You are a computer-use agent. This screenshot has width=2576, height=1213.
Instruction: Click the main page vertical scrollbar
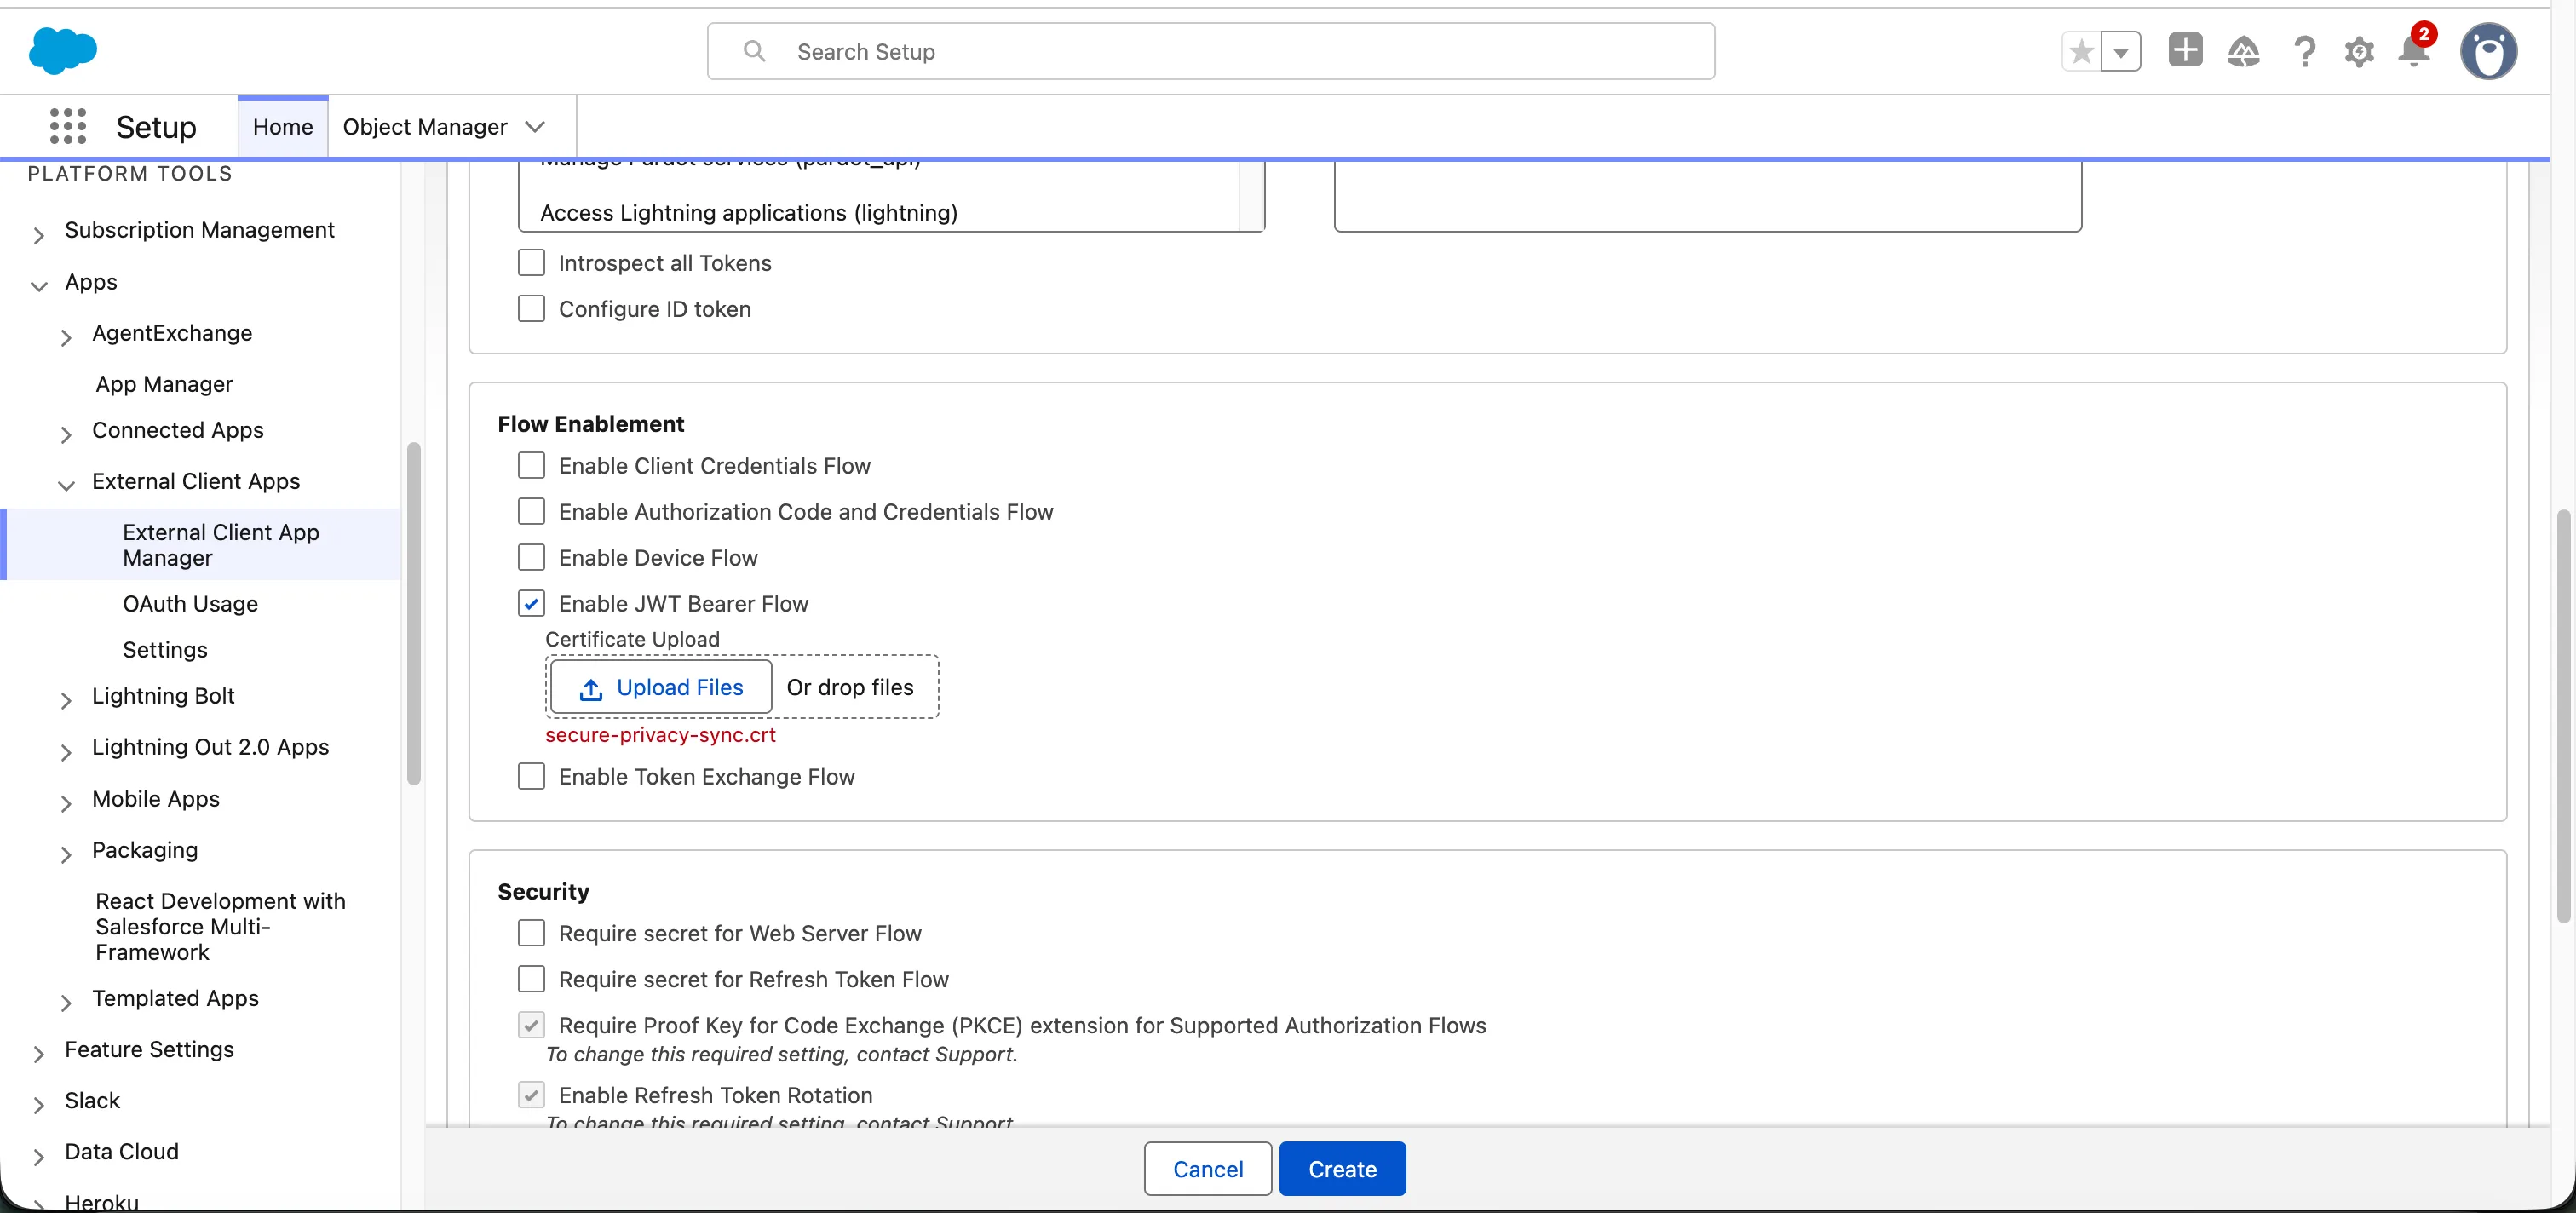2564,717
